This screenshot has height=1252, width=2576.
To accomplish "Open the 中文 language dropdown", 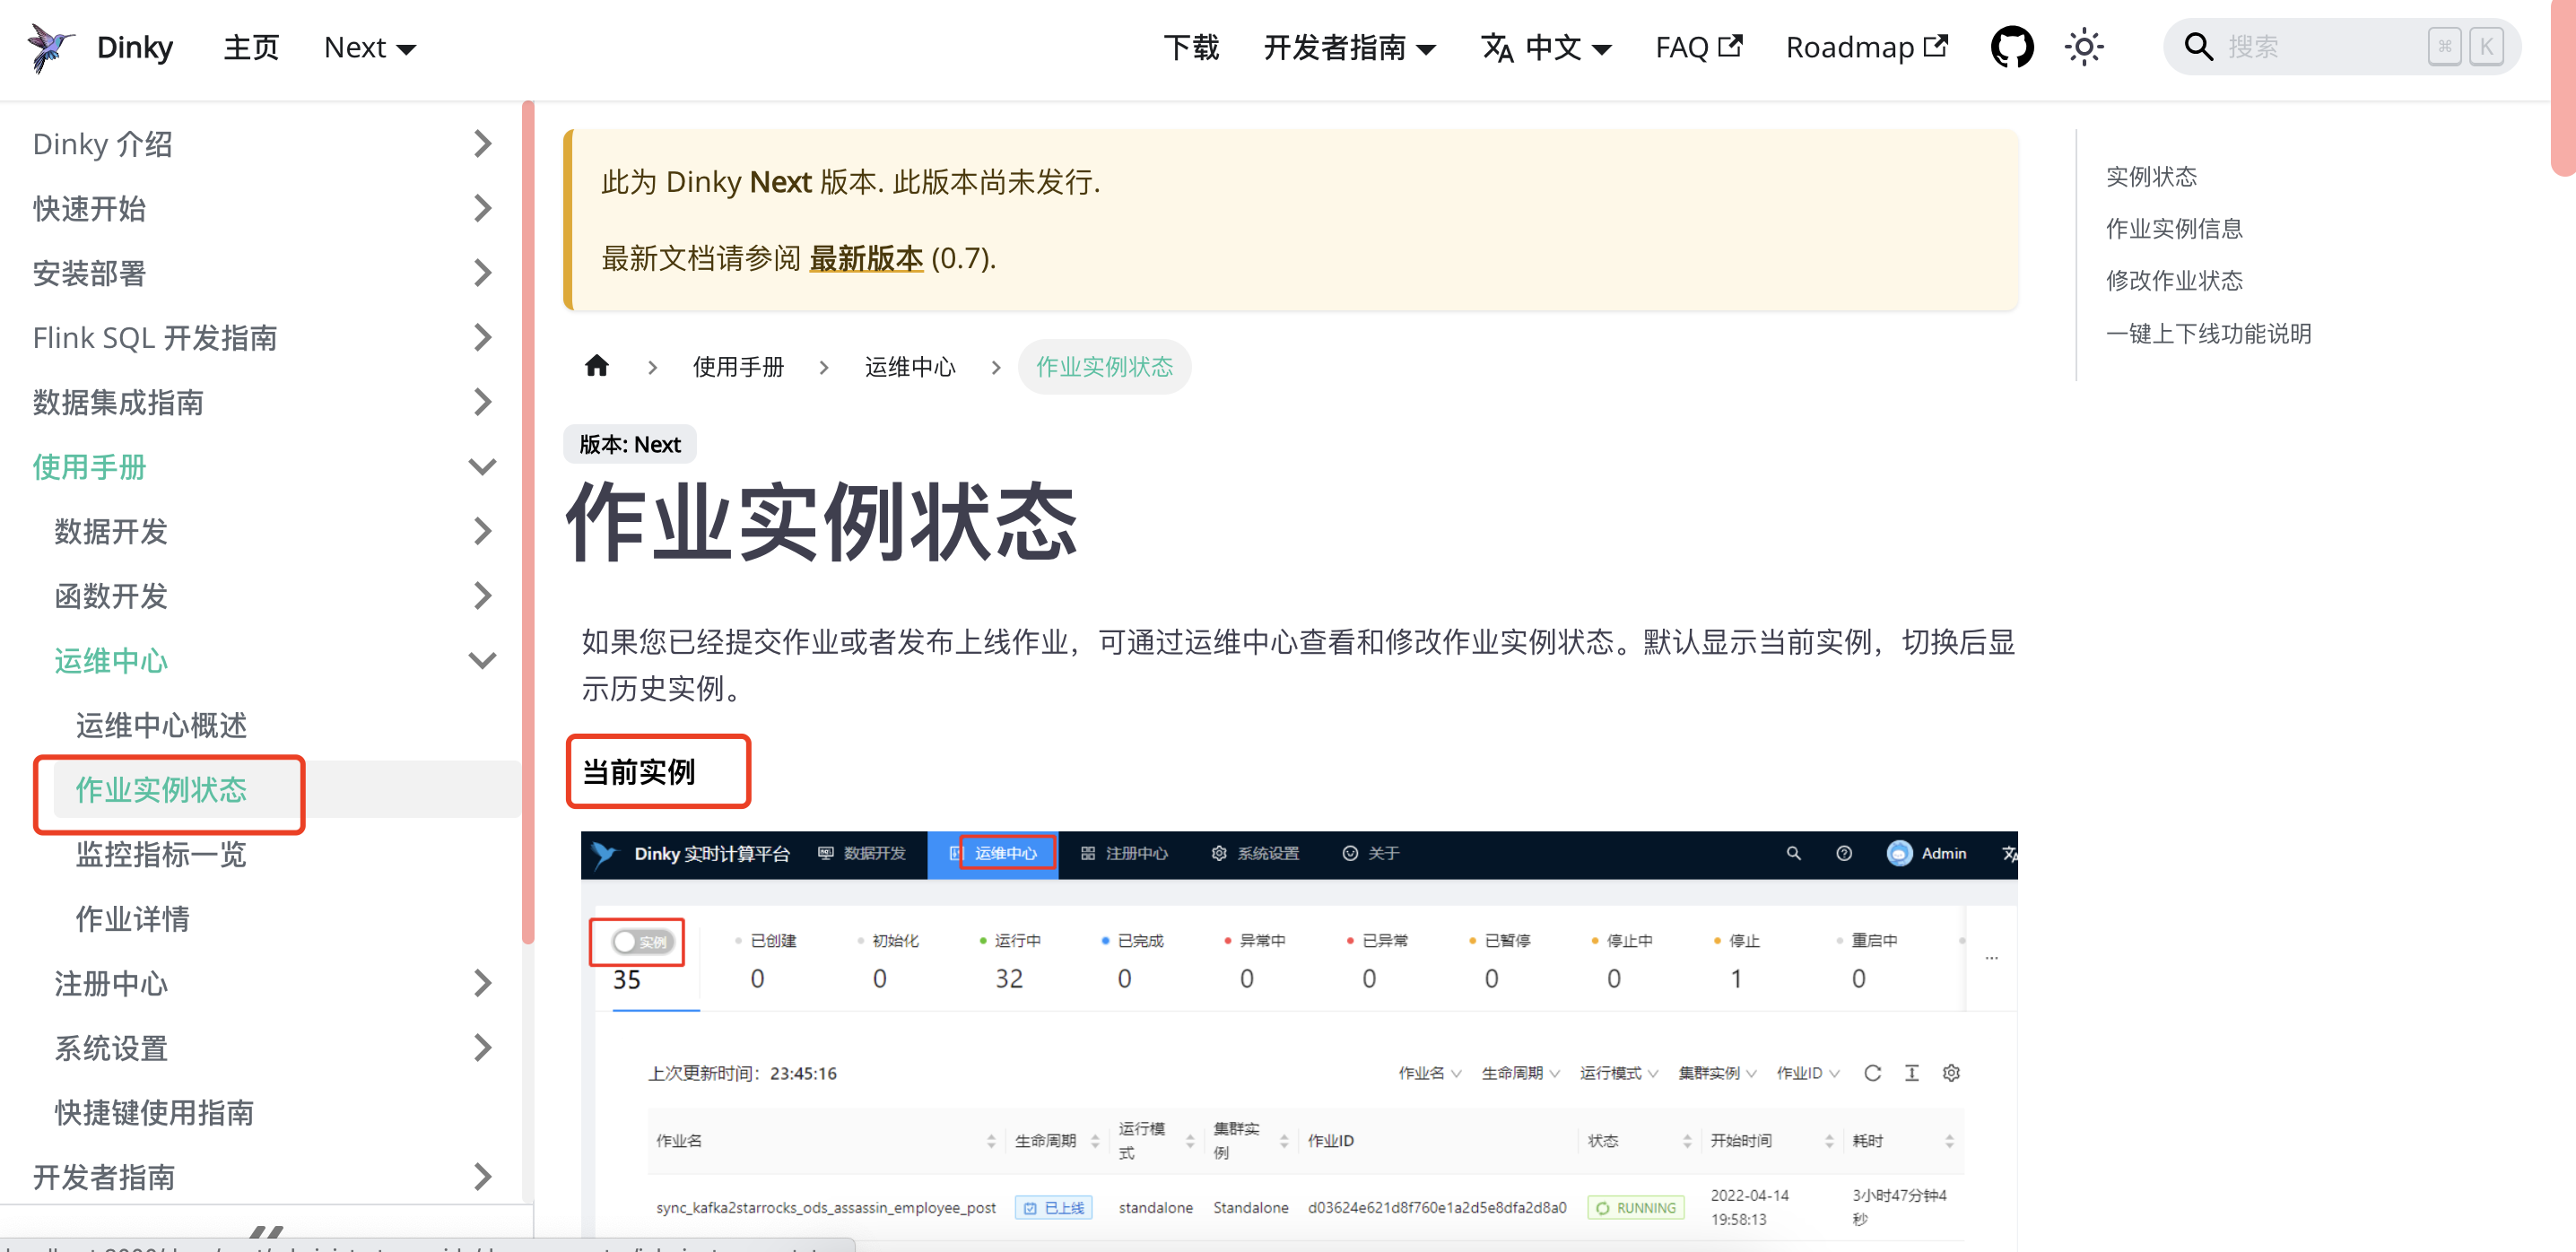I will tap(1546, 47).
